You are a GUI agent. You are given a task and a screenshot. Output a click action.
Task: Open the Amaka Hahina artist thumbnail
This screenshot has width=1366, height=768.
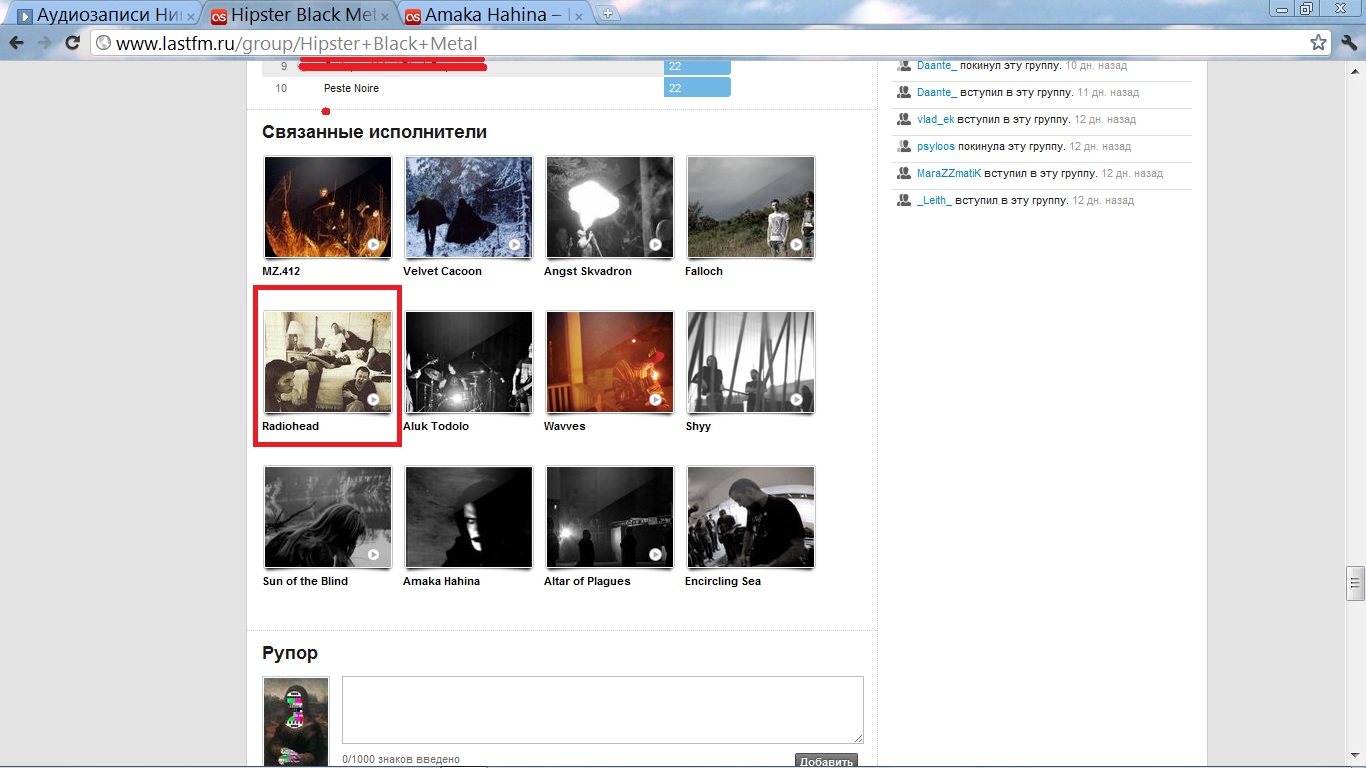point(469,517)
